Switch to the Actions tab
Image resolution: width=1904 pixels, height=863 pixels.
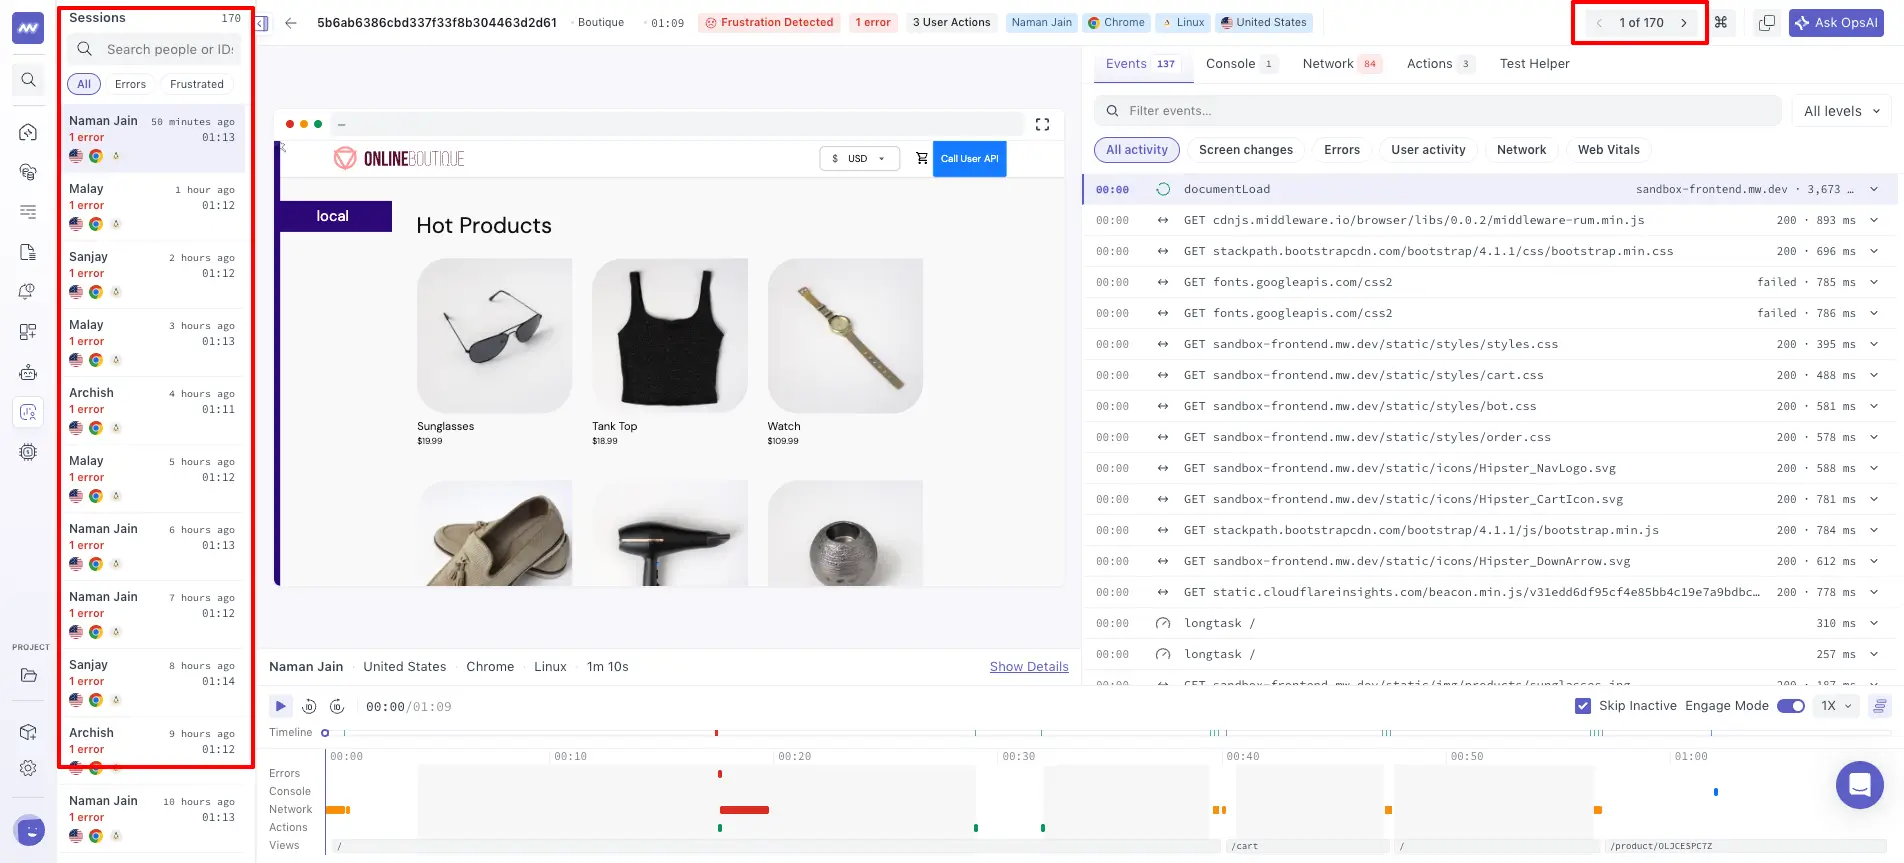(x=1440, y=64)
